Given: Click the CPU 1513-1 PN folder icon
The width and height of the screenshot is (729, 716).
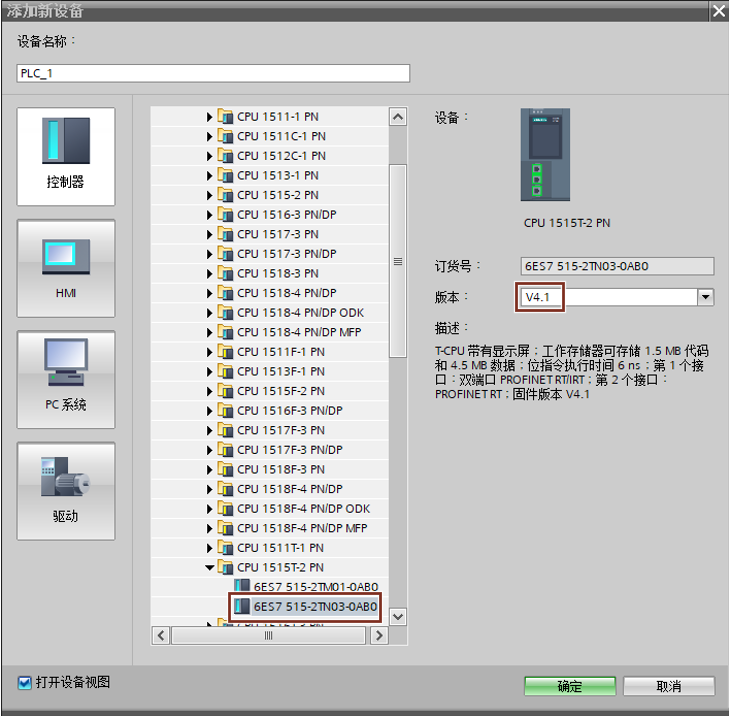Looking at the screenshot, I should click(225, 175).
